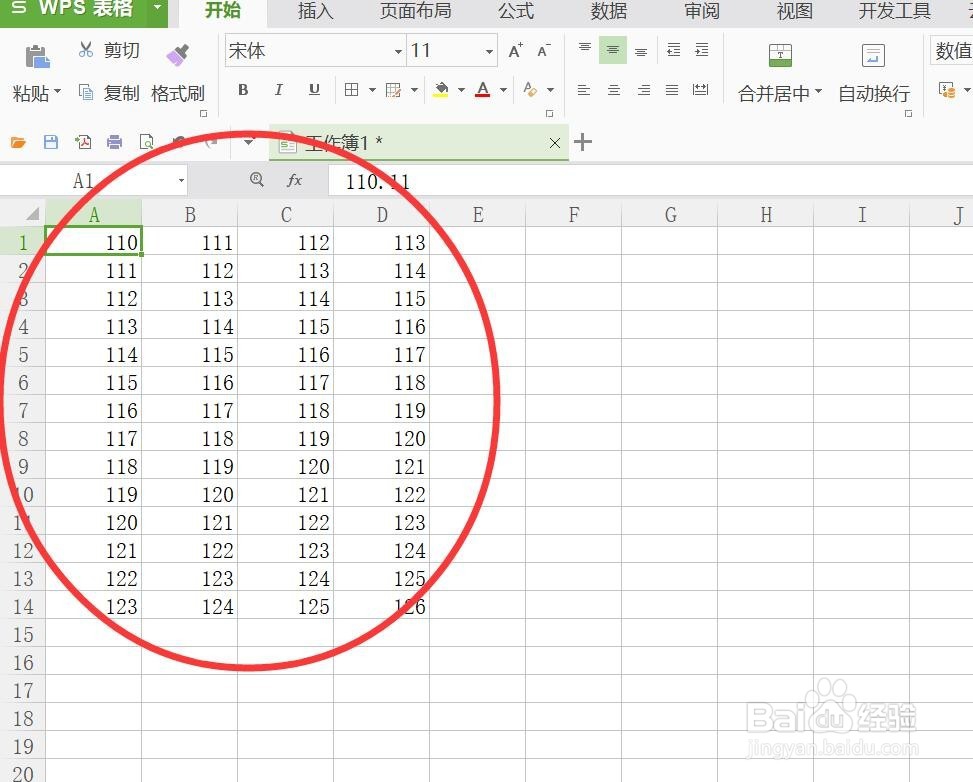The width and height of the screenshot is (973, 782).
Task: Select cell B1 containing 111
Action: point(190,242)
